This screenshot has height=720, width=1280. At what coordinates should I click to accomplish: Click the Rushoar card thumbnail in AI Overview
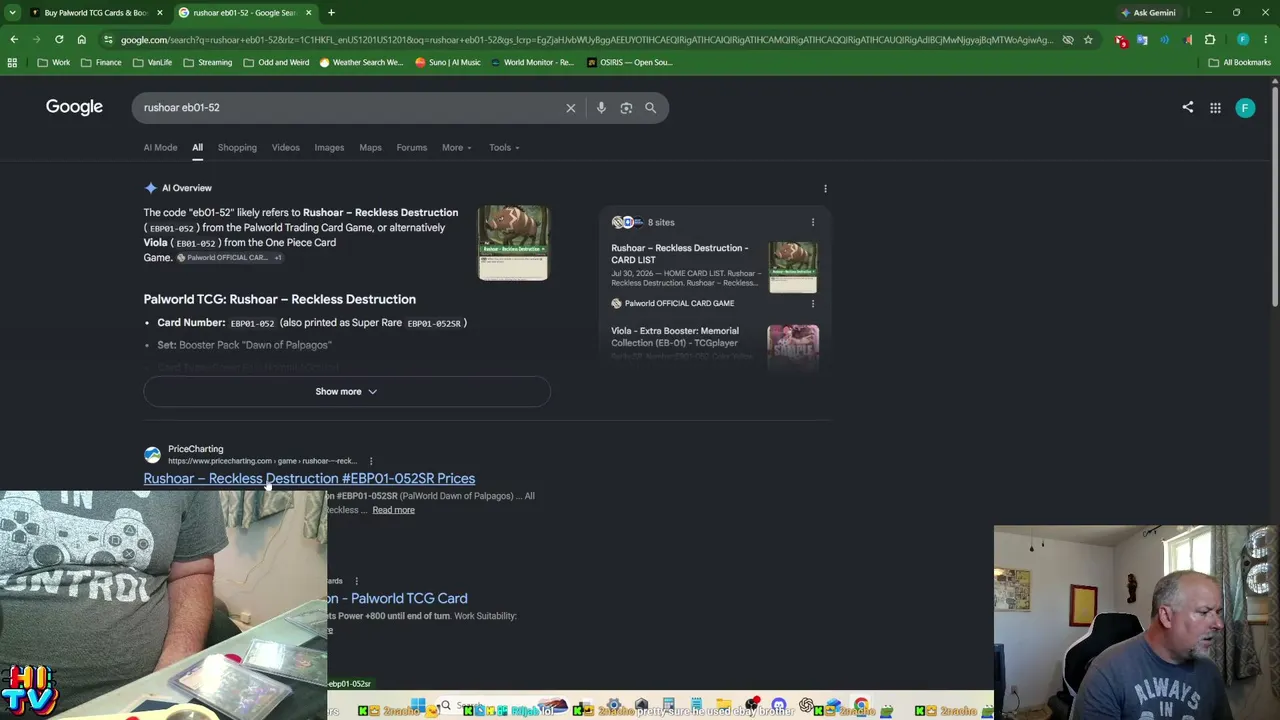[x=513, y=243]
